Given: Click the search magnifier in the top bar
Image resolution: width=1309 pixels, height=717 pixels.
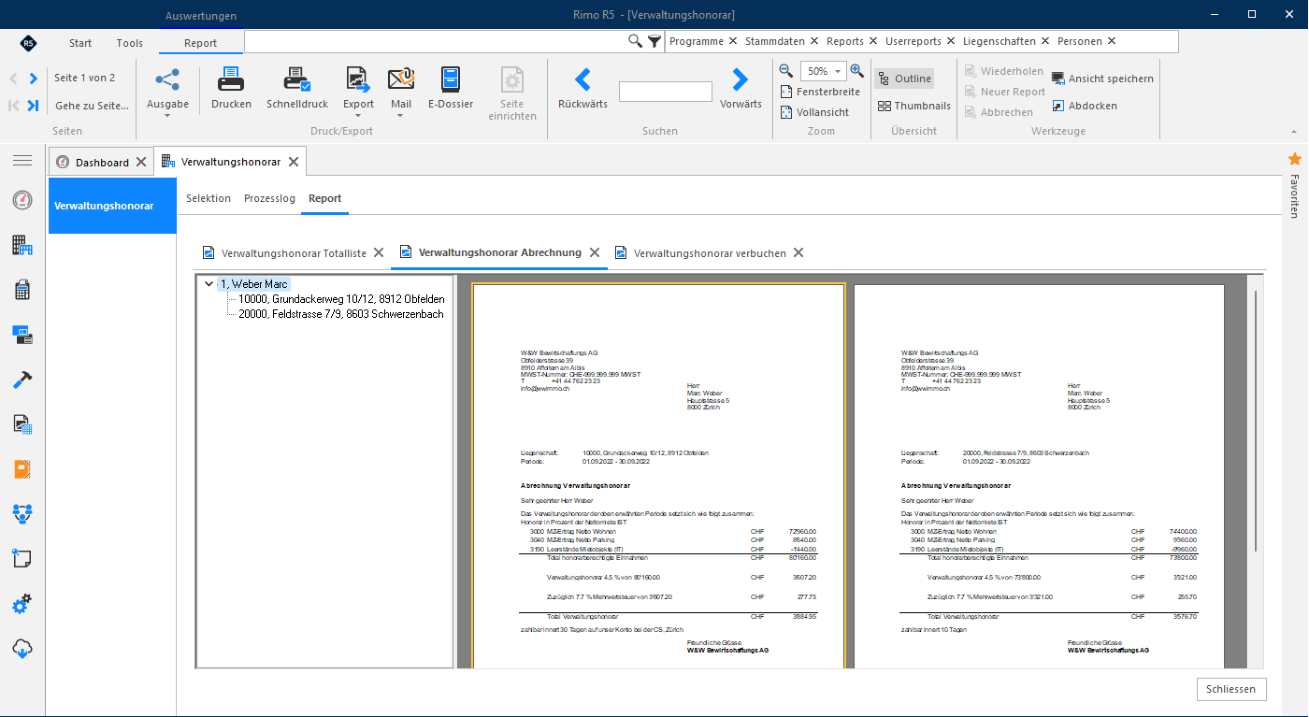Looking at the screenshot, I should tap(635, 41).
